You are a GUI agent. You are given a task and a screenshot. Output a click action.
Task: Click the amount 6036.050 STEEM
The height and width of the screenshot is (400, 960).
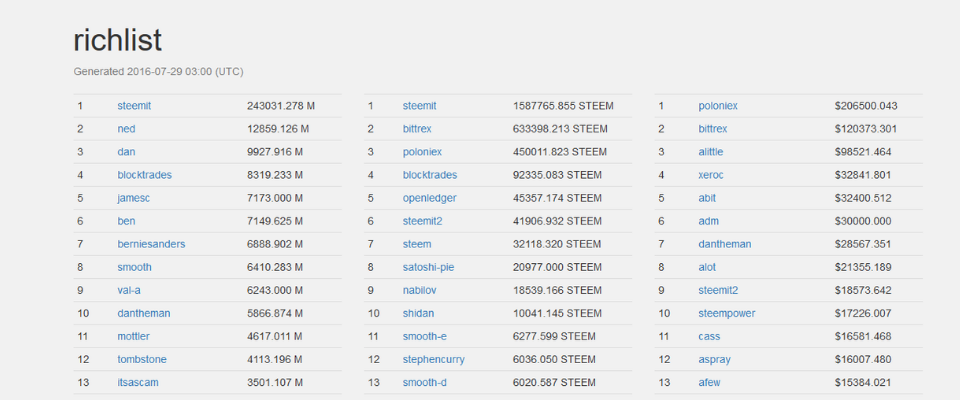tap(555, 360)
